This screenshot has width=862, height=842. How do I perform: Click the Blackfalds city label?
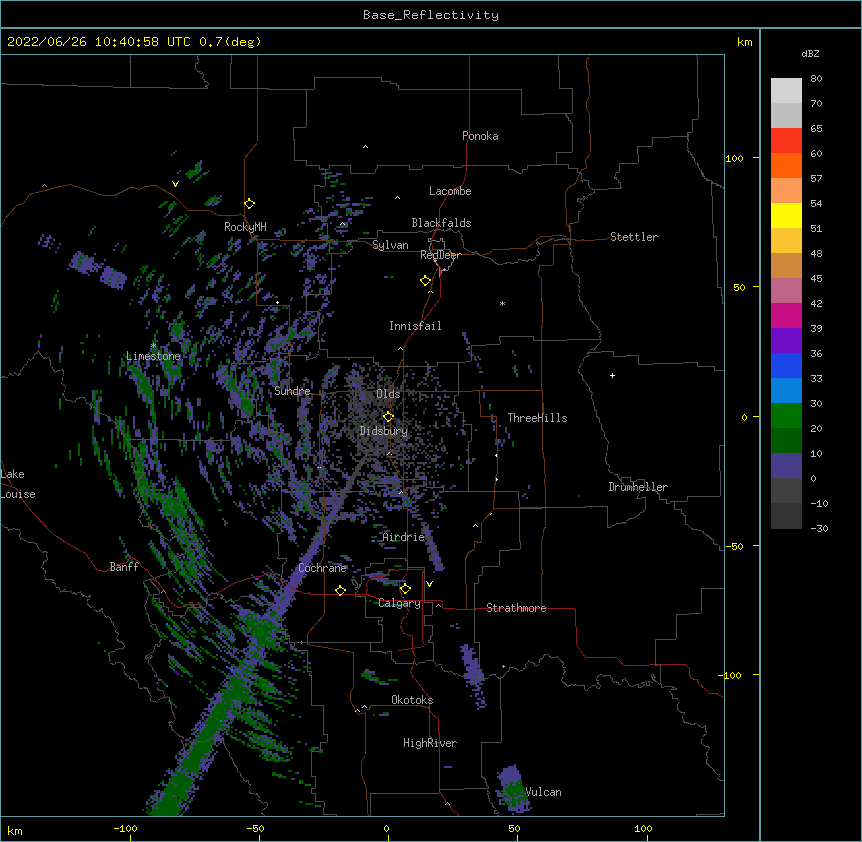click(x=441, y=223)
